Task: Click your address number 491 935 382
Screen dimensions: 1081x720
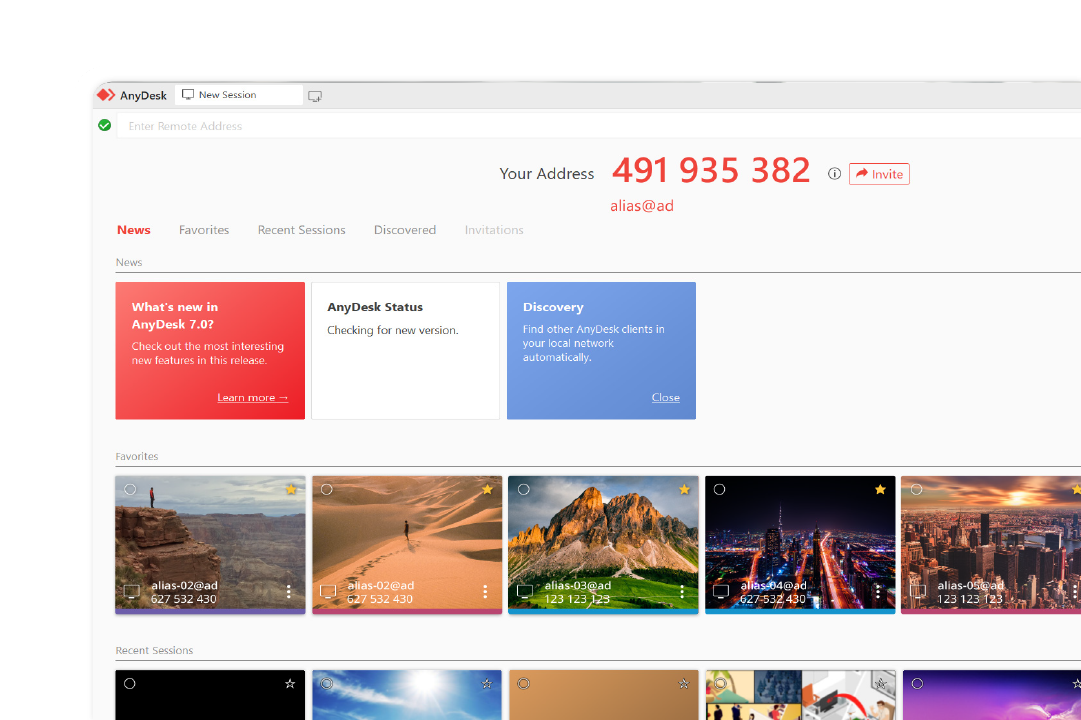Action: click(x=711, y=170)
